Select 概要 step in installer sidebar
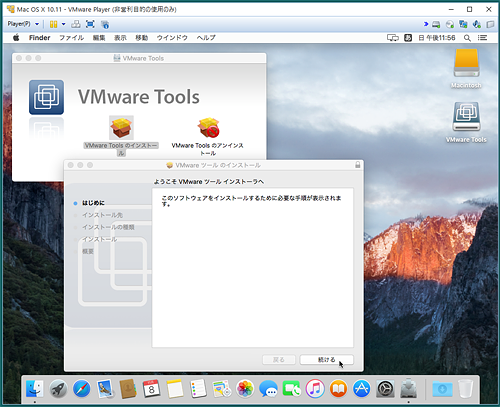The height and width of the screenshot is (407, 500). tap(88, 251)
